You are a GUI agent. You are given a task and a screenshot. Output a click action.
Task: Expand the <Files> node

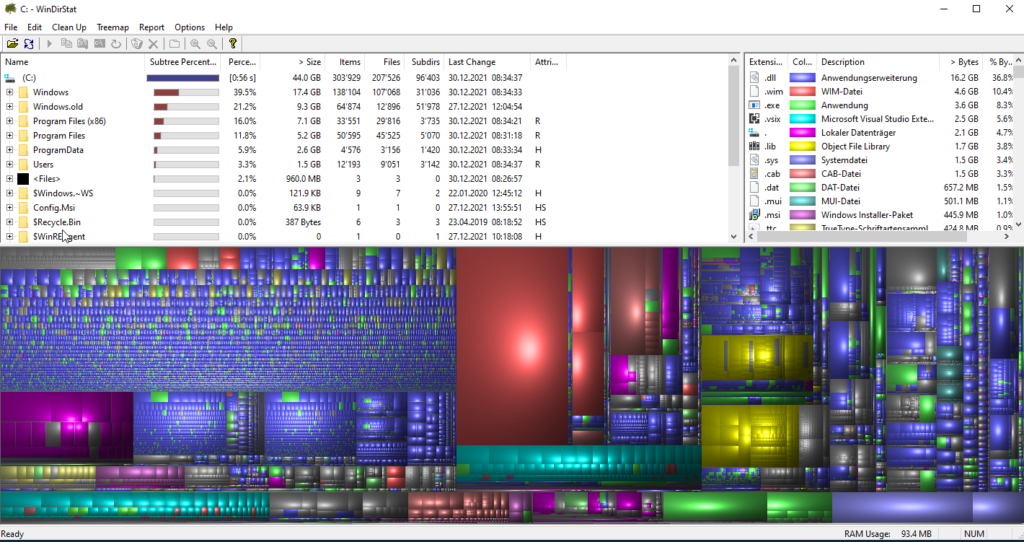[9, 178]
